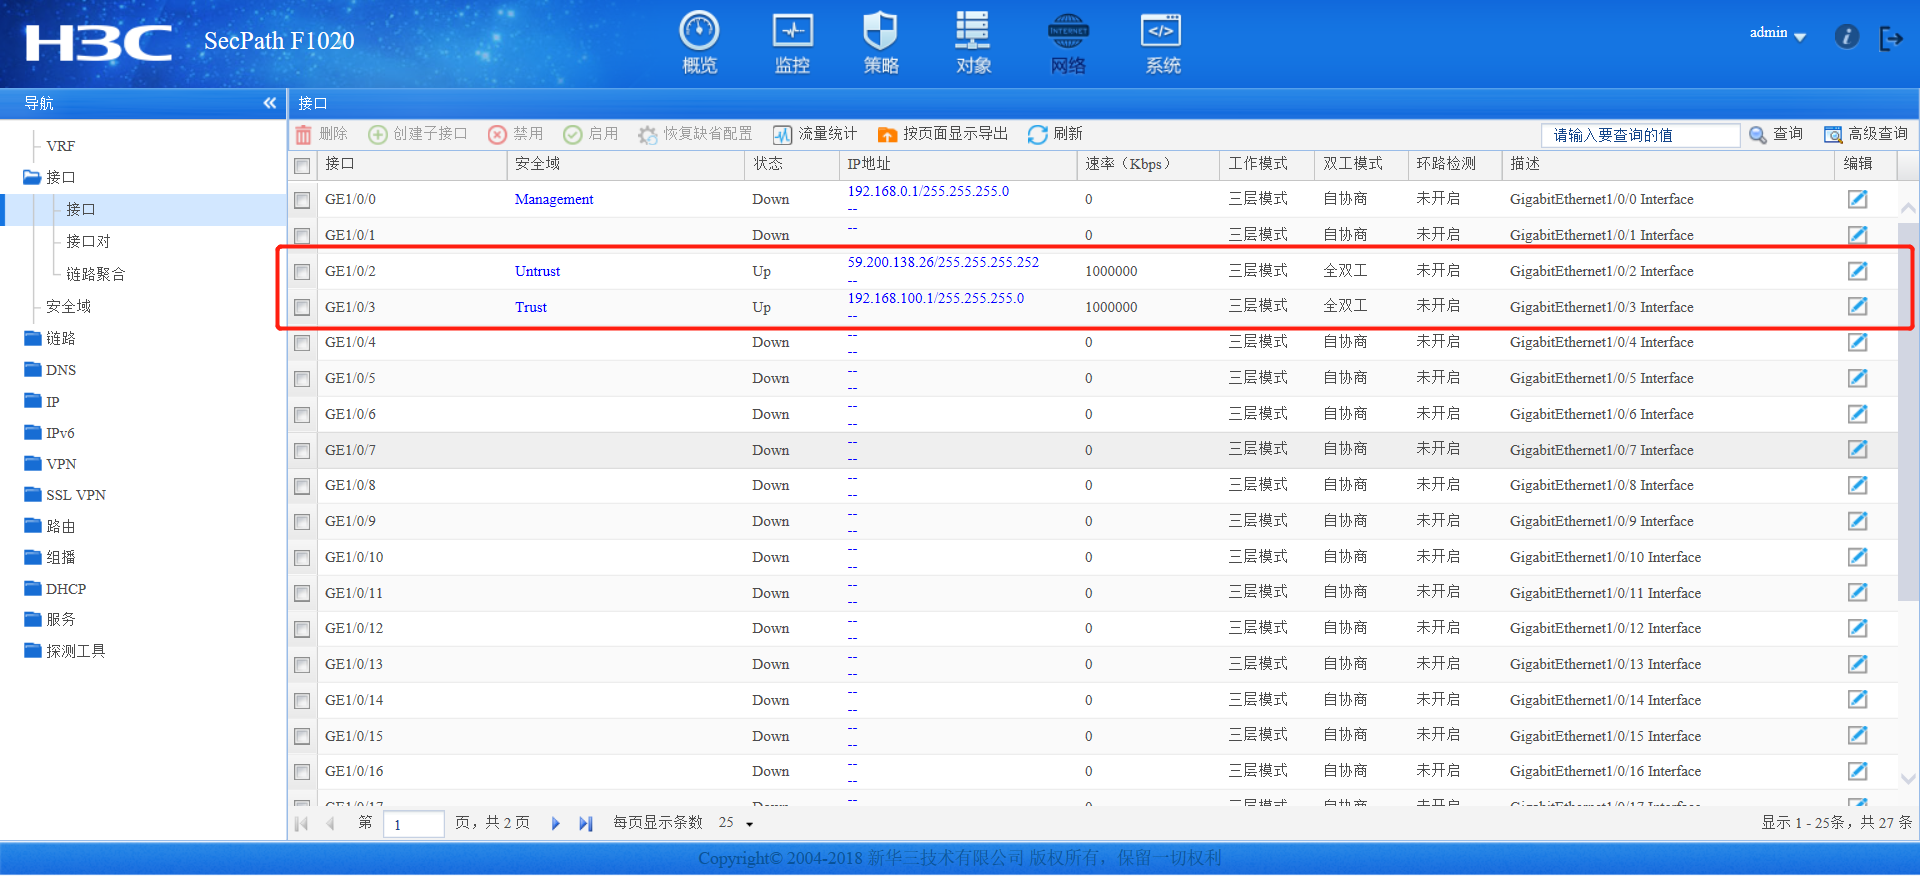Image resolution: width=1920 pixels, height=876 pixels.
Task: Toggle the select-all checkbox in table header
Action: point(302,165)
